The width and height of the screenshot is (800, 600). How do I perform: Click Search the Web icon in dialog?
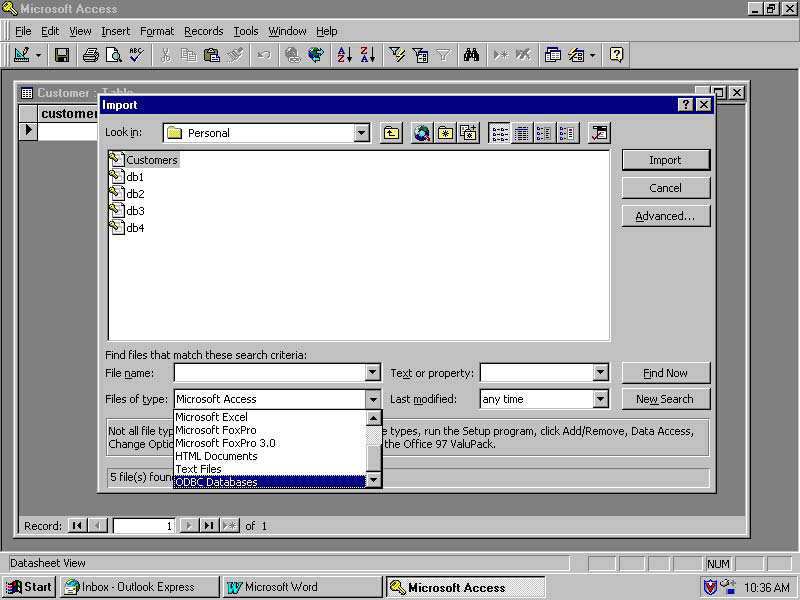[x=422, y=133]
